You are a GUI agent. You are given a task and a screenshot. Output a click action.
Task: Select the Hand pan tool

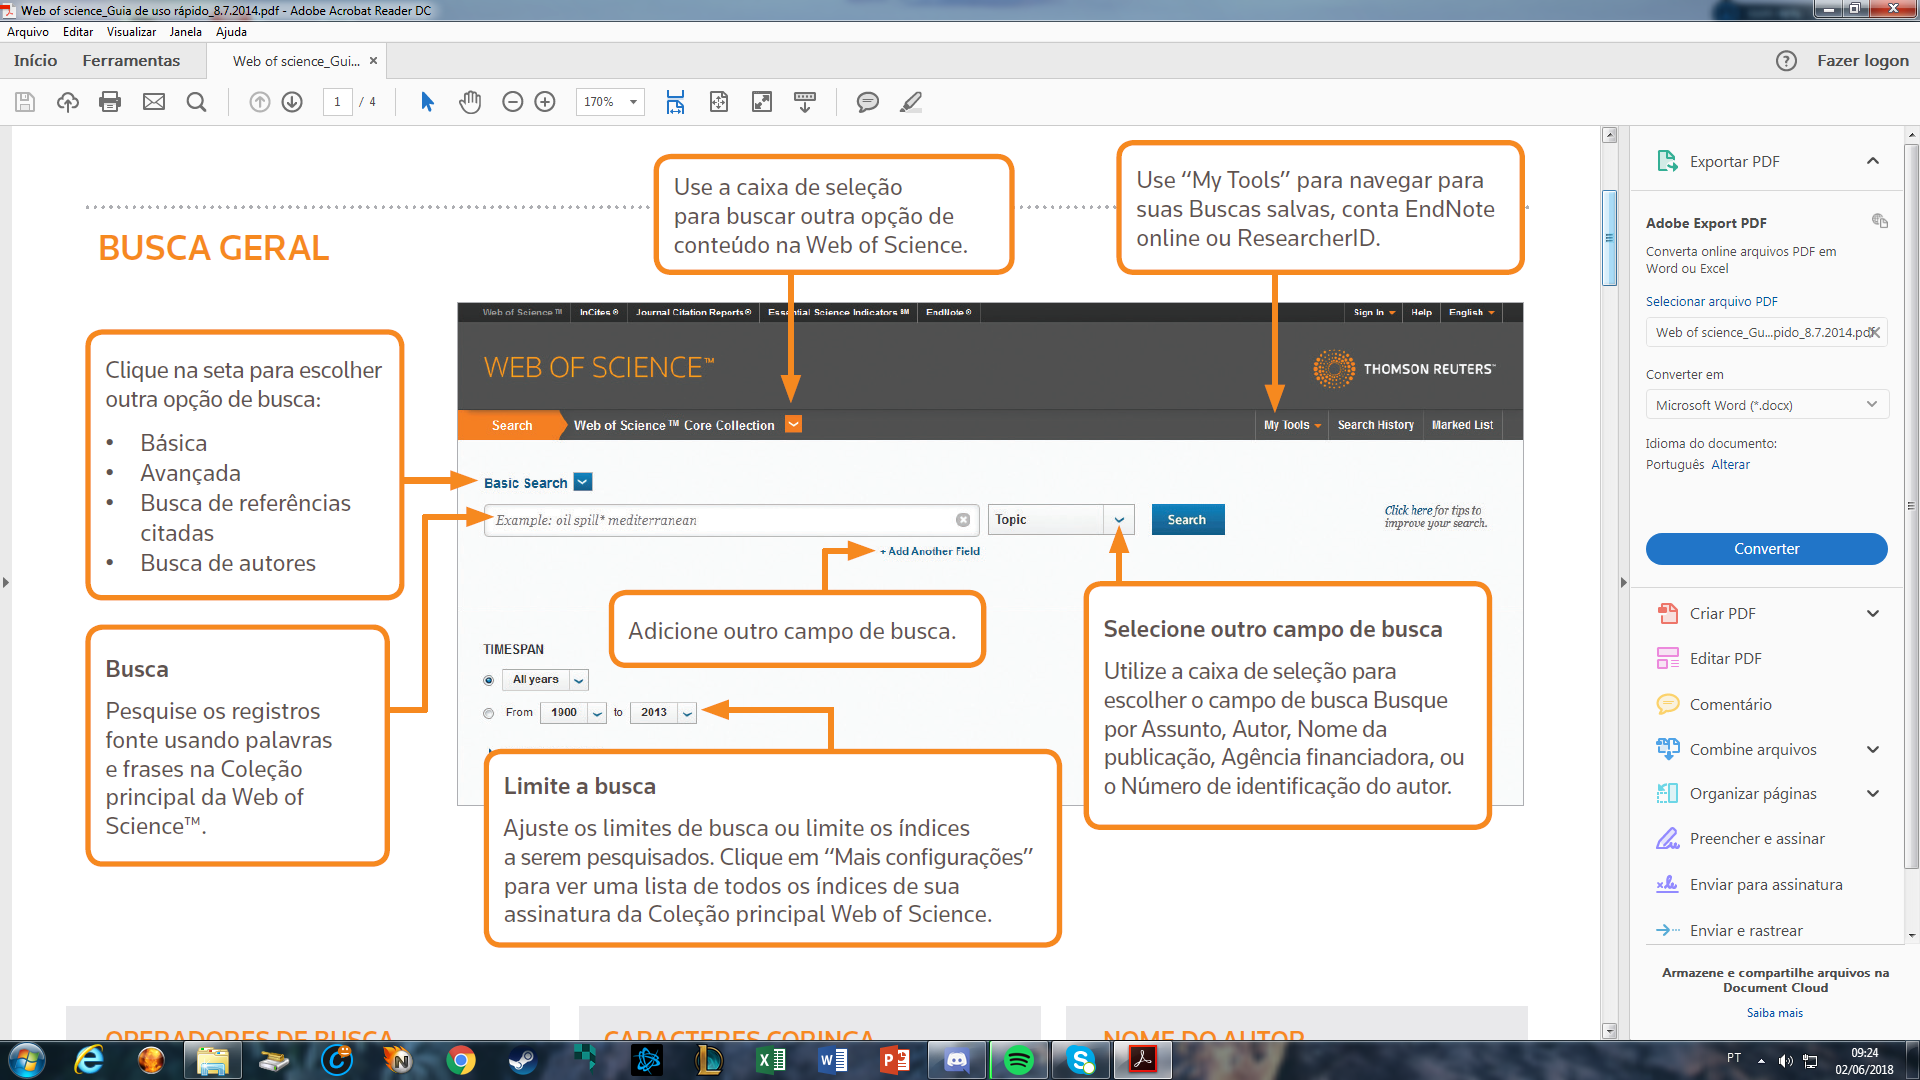click(470, 102)
